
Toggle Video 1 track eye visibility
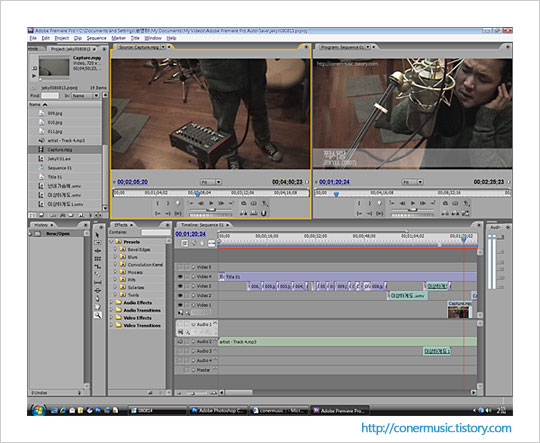[180, 305]
